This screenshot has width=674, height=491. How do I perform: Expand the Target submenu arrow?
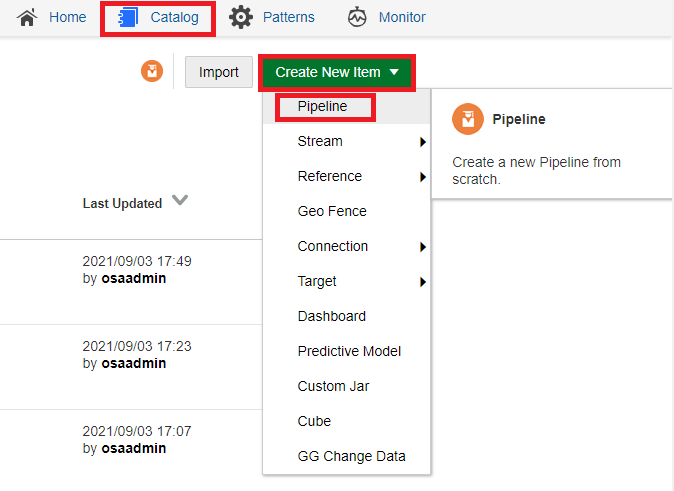pyautogui.click(x=423, y=282)
